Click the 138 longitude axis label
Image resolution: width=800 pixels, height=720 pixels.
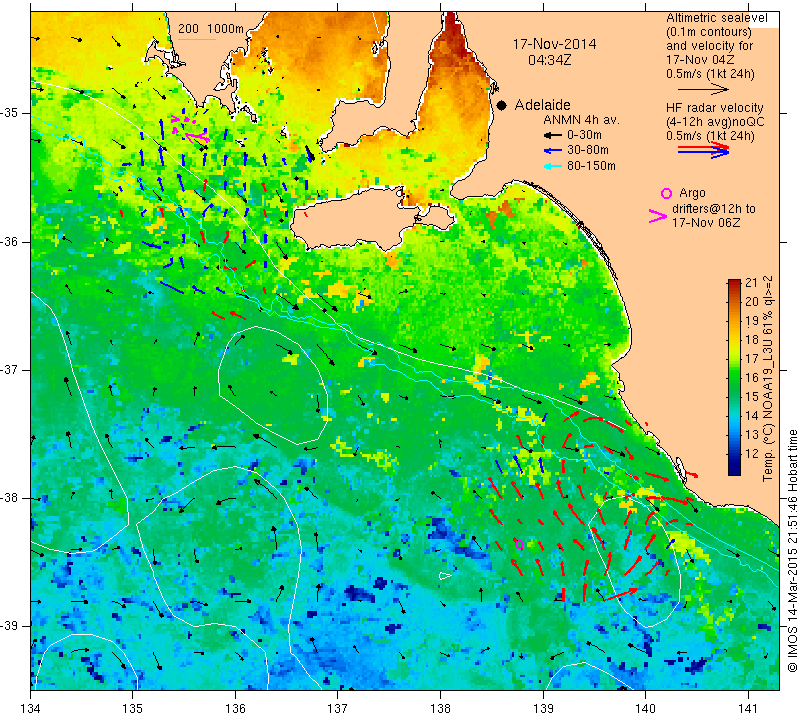(440, 708)
